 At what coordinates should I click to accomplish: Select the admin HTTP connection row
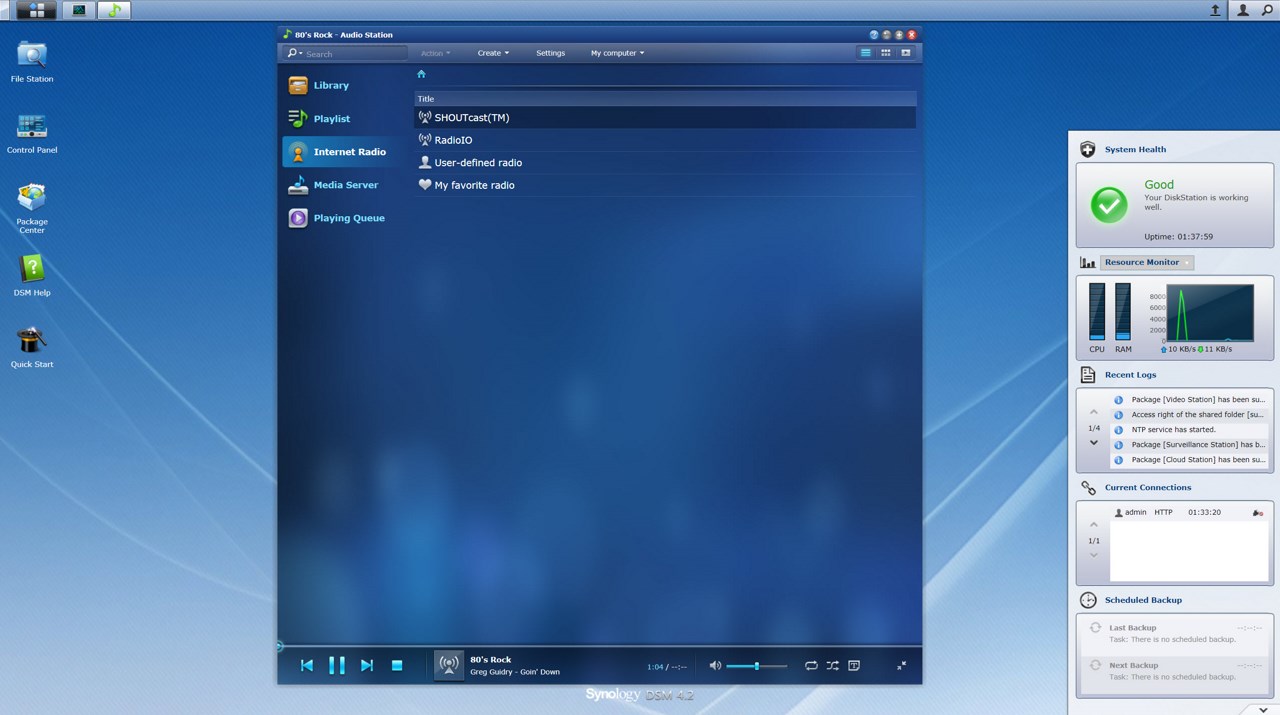pyautogui.click(x=1190, y=512)
